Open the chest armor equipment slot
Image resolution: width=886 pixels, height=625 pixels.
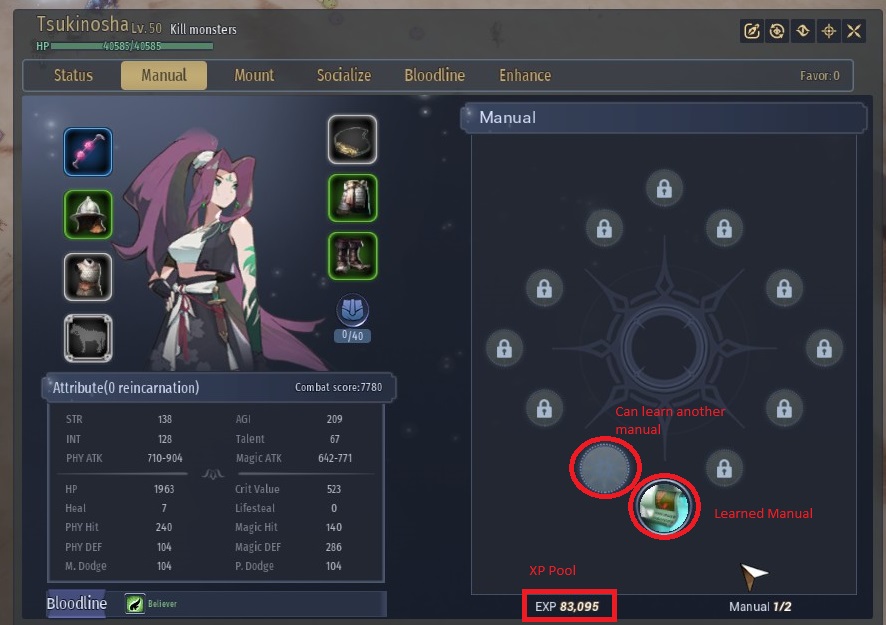(x=88, y=276)
